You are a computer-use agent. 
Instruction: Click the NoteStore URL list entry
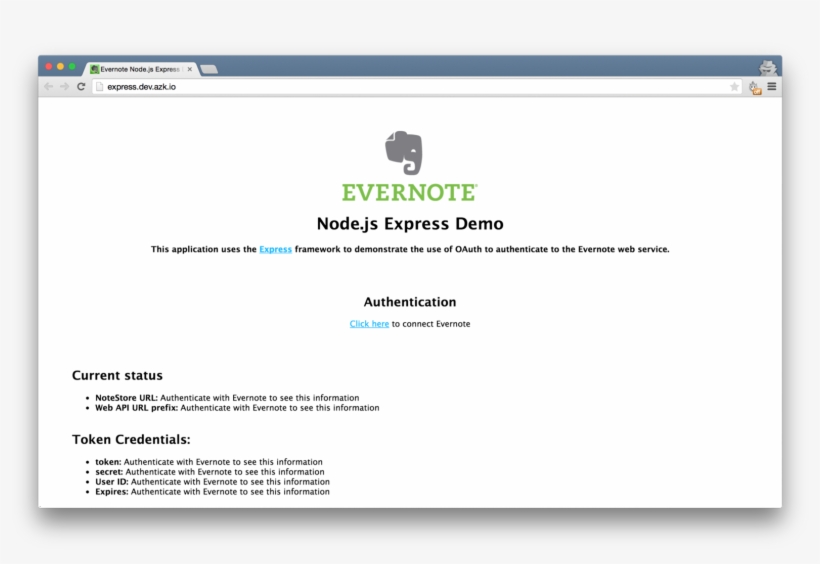(x=227, y=398)
